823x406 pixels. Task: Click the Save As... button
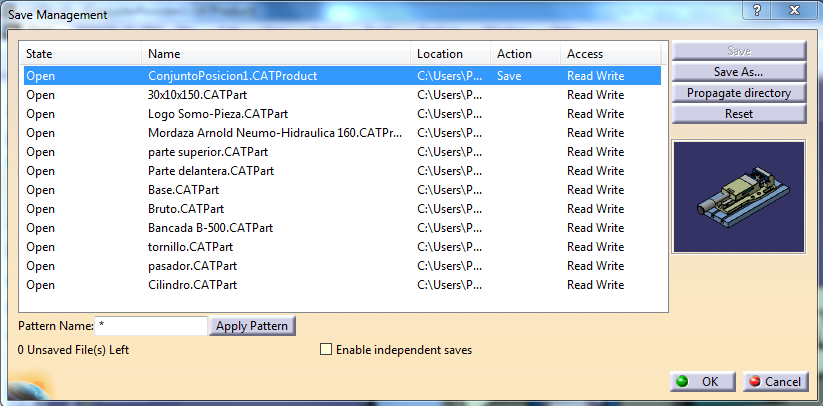[x=738, y=72]
